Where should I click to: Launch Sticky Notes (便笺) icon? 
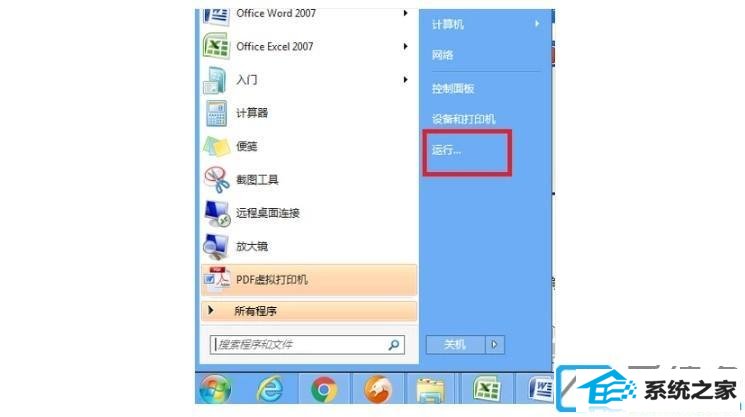tap(216, 146)
